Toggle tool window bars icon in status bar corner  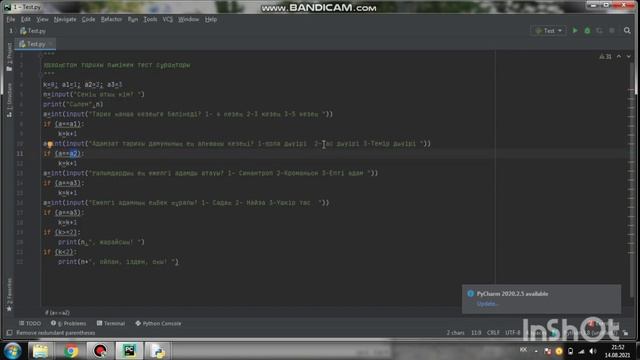pos(9,333)
